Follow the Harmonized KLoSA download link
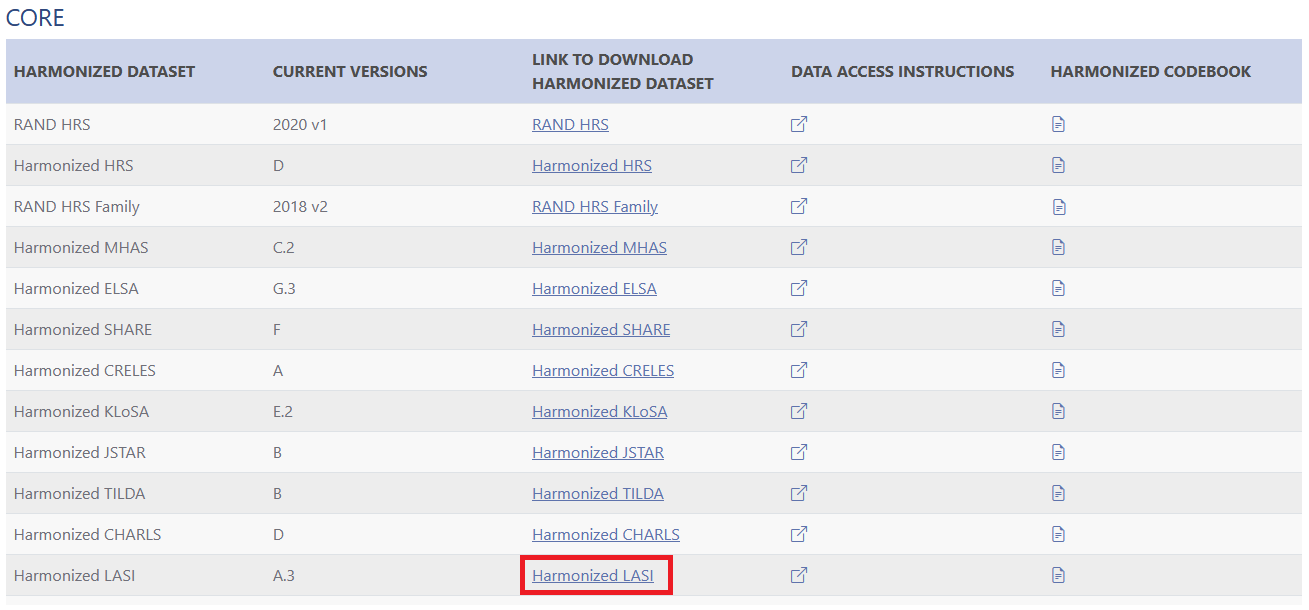1309x610 pixels. pyautogui.click(x=599, y=412)
